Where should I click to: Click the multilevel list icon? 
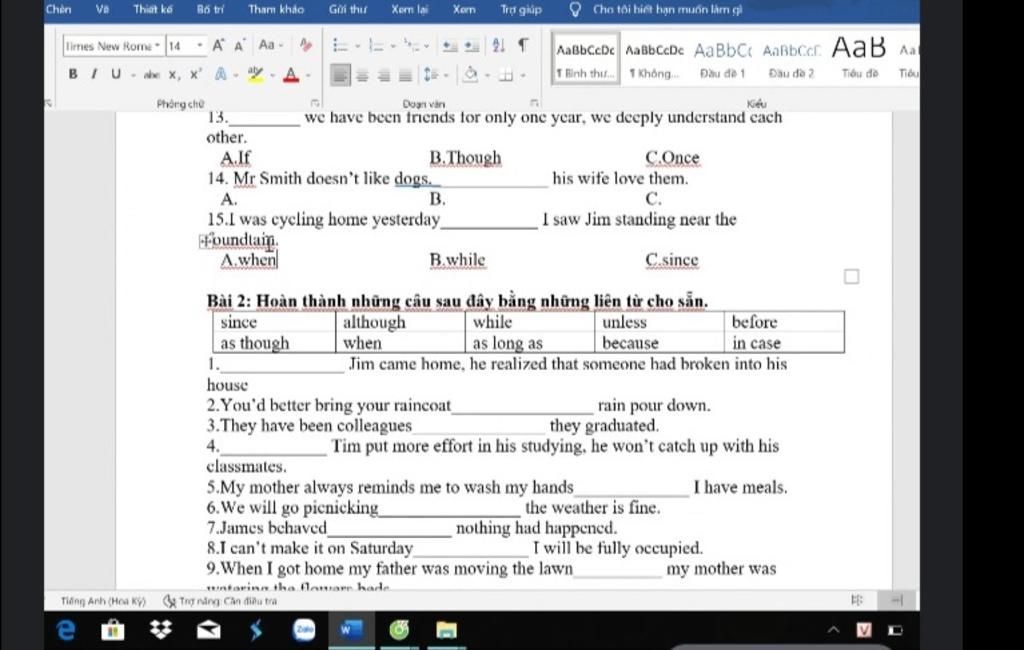(411, 45)
